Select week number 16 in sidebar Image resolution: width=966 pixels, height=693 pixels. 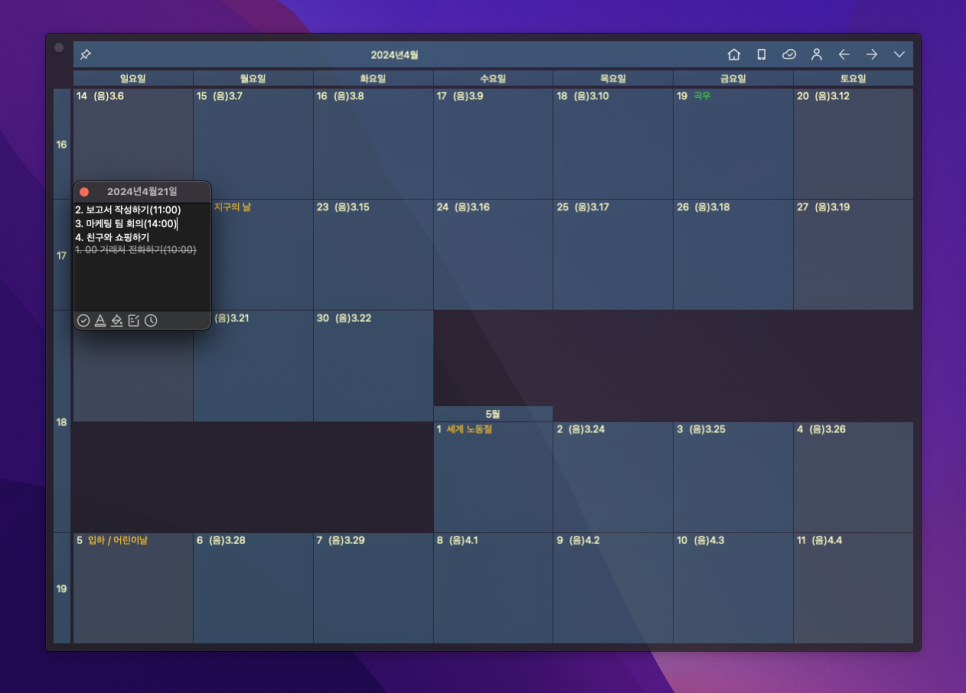point(62,144)
